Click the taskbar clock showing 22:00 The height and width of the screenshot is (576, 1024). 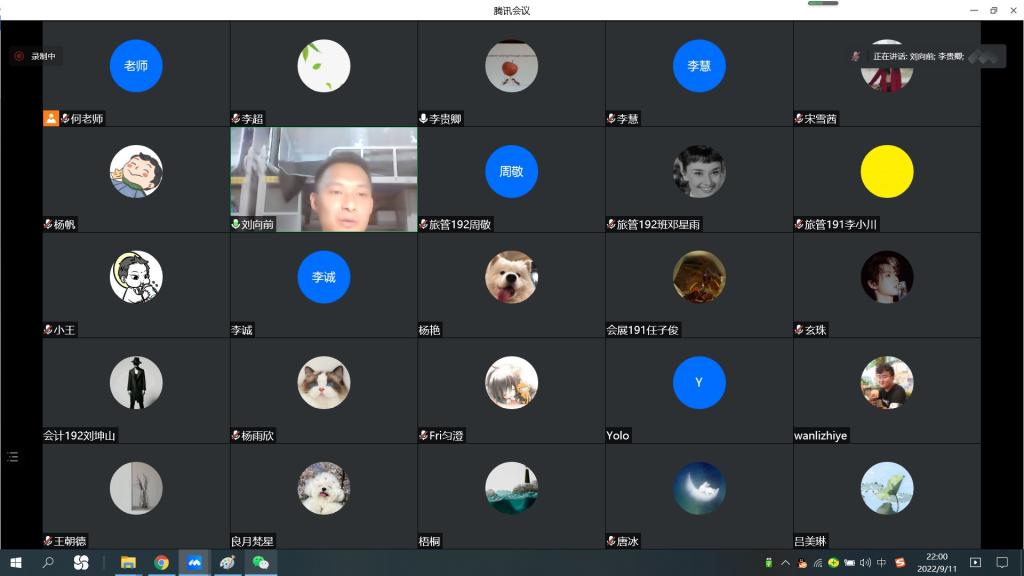(x=937, y=562)
